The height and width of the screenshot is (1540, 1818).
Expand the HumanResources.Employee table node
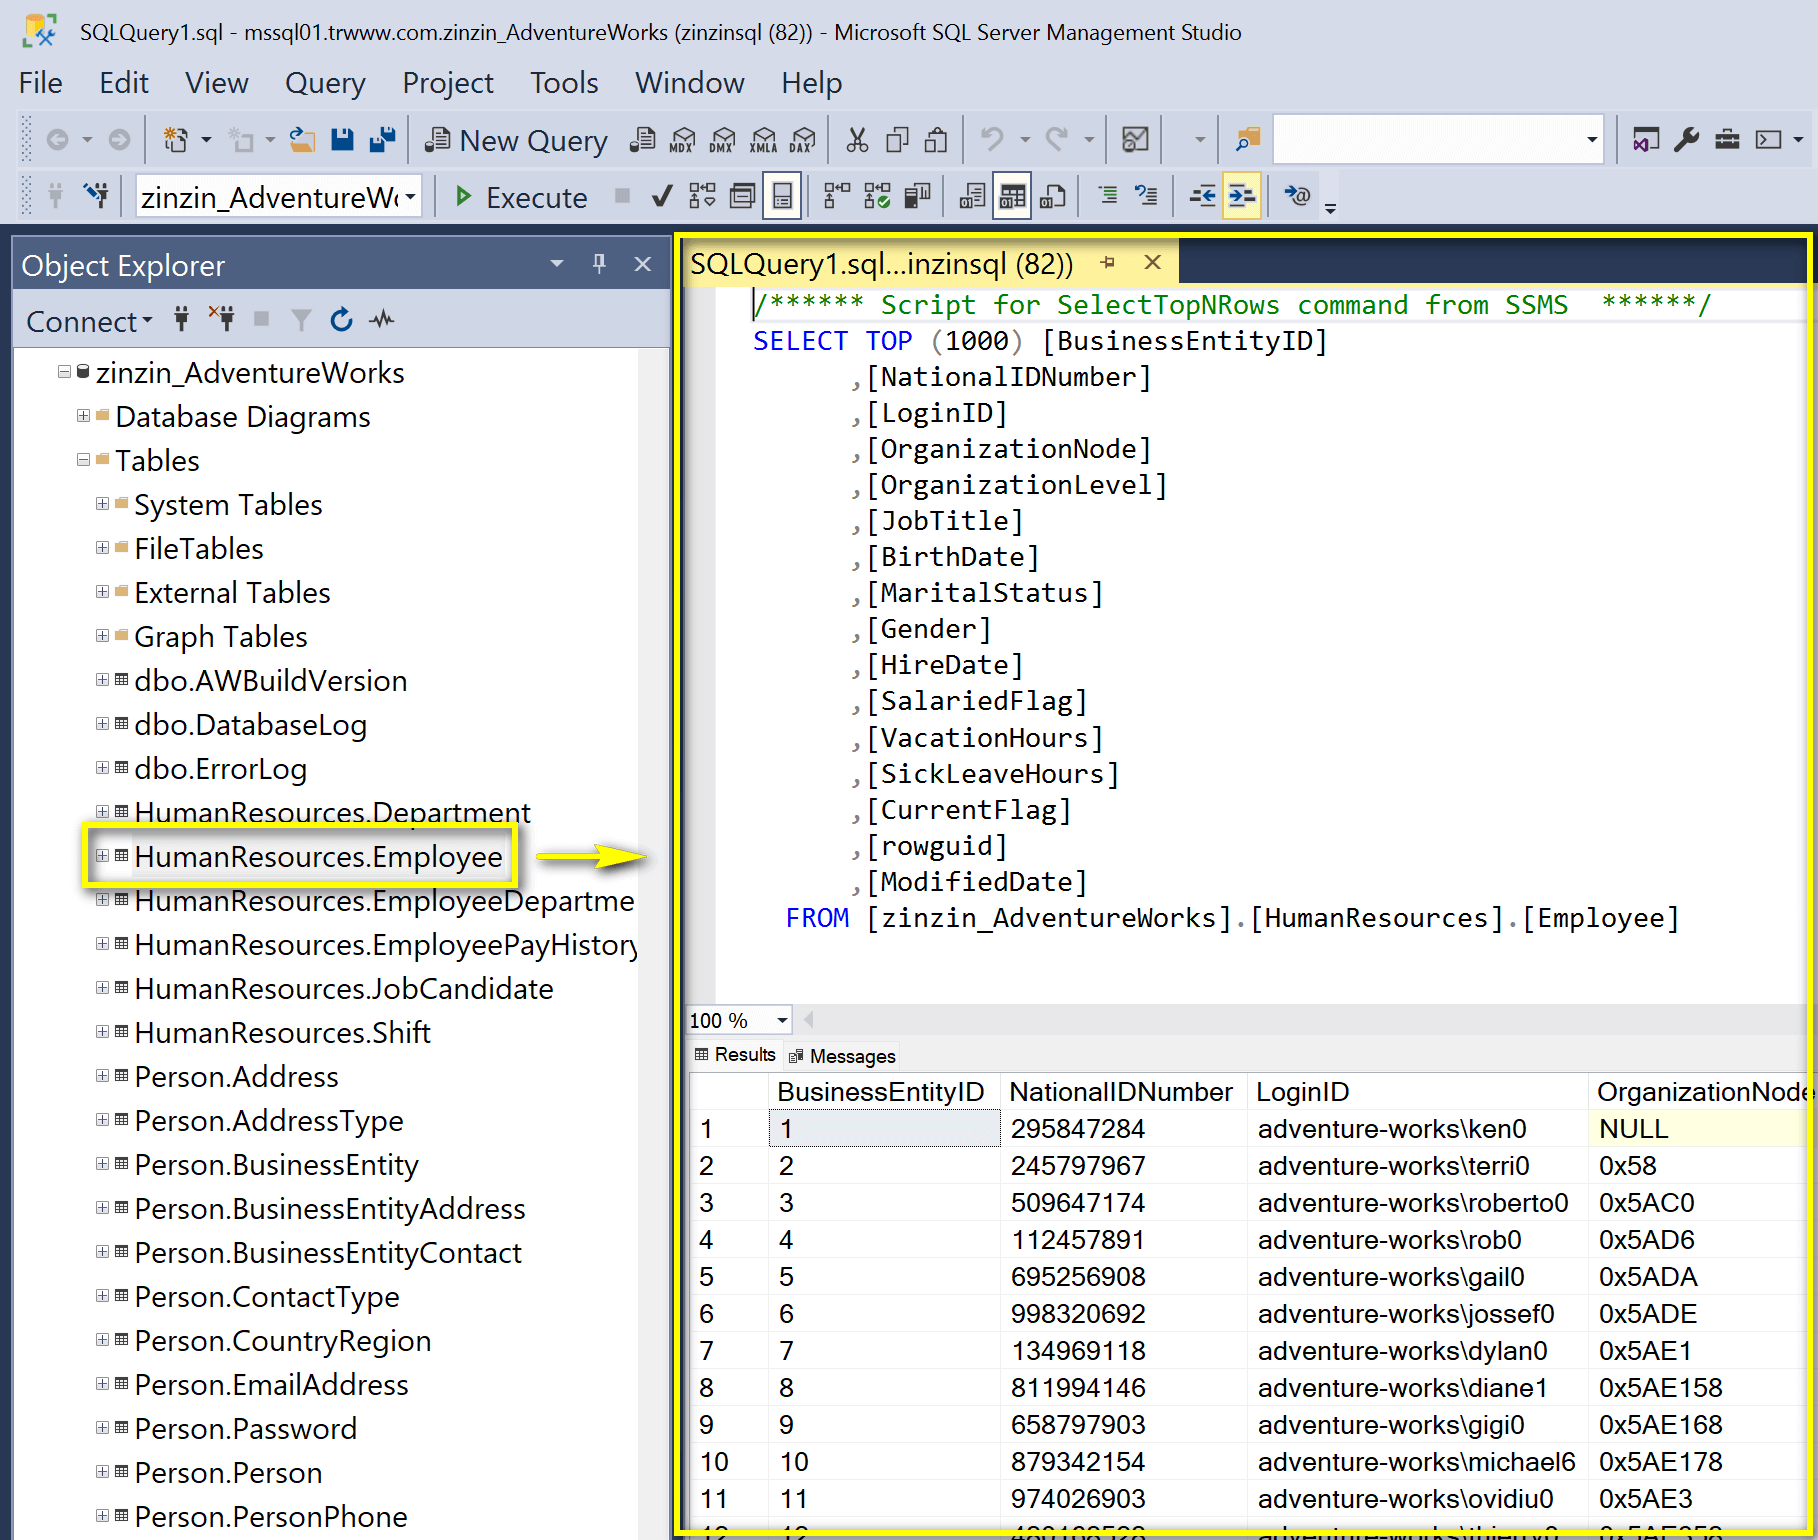[x=102, y=856]
